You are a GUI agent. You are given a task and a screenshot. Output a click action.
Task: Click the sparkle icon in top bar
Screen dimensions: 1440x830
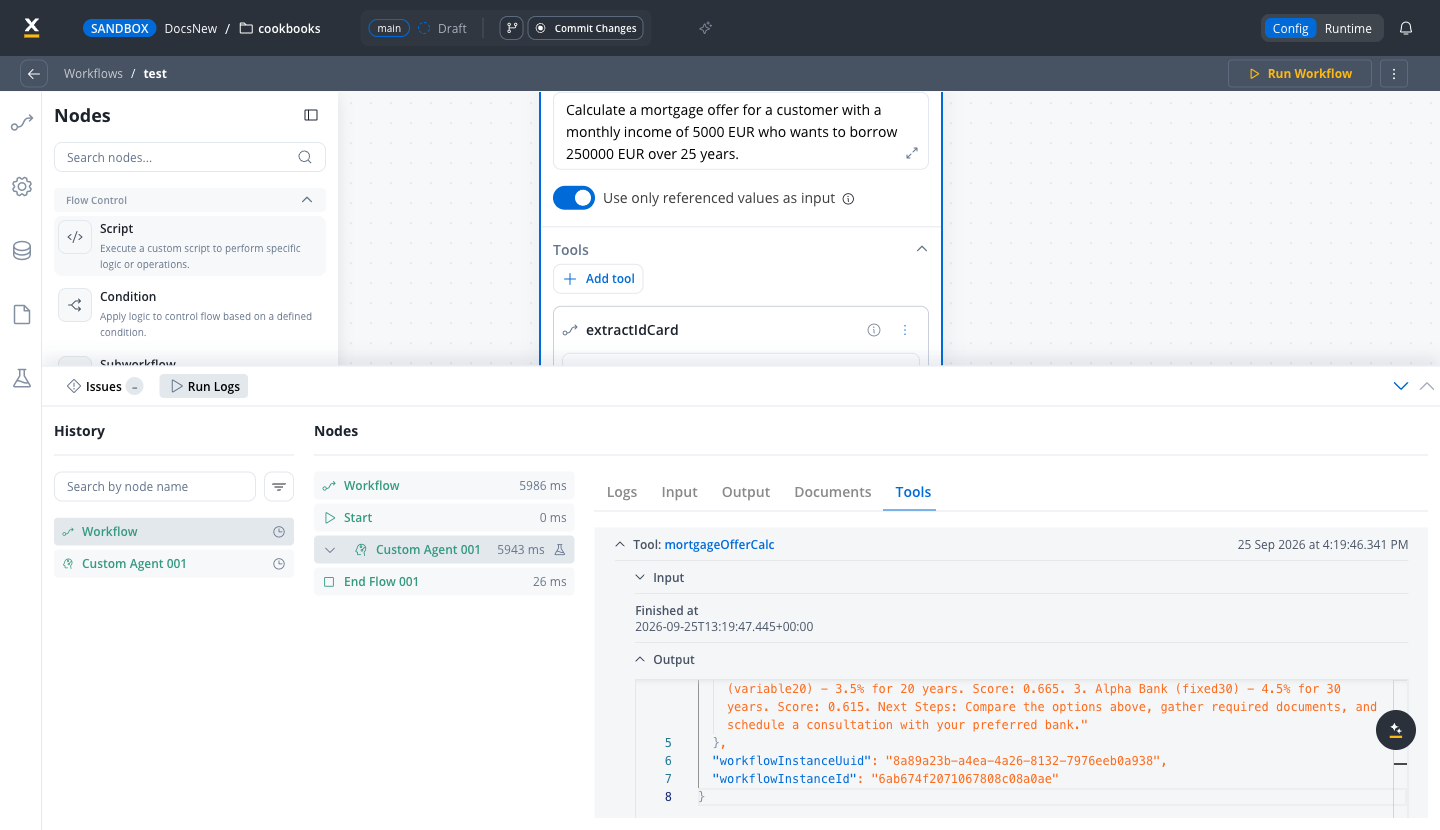pos(705,28)
